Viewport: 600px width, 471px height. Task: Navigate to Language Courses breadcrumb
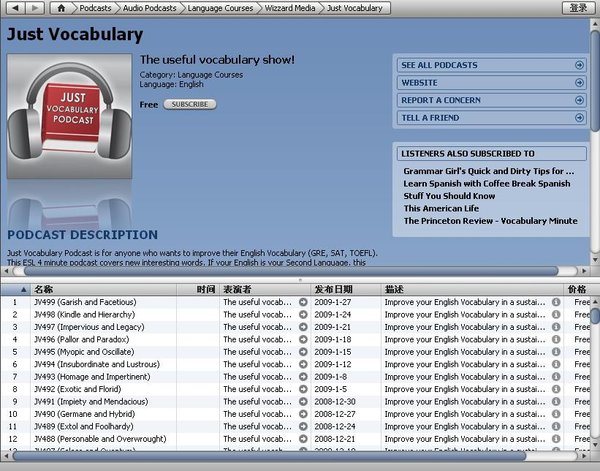(x=220, y=8)
